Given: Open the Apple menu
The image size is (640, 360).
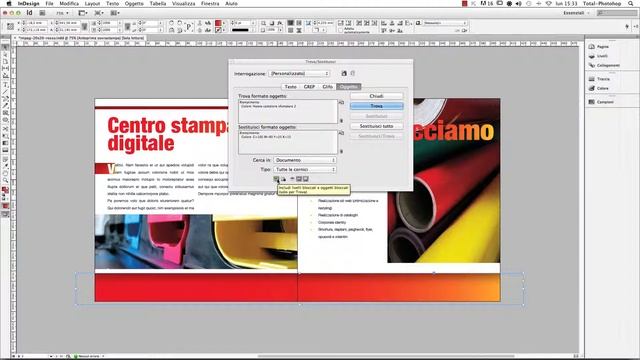Looking at the screenshot, I should tap(8, 3).
